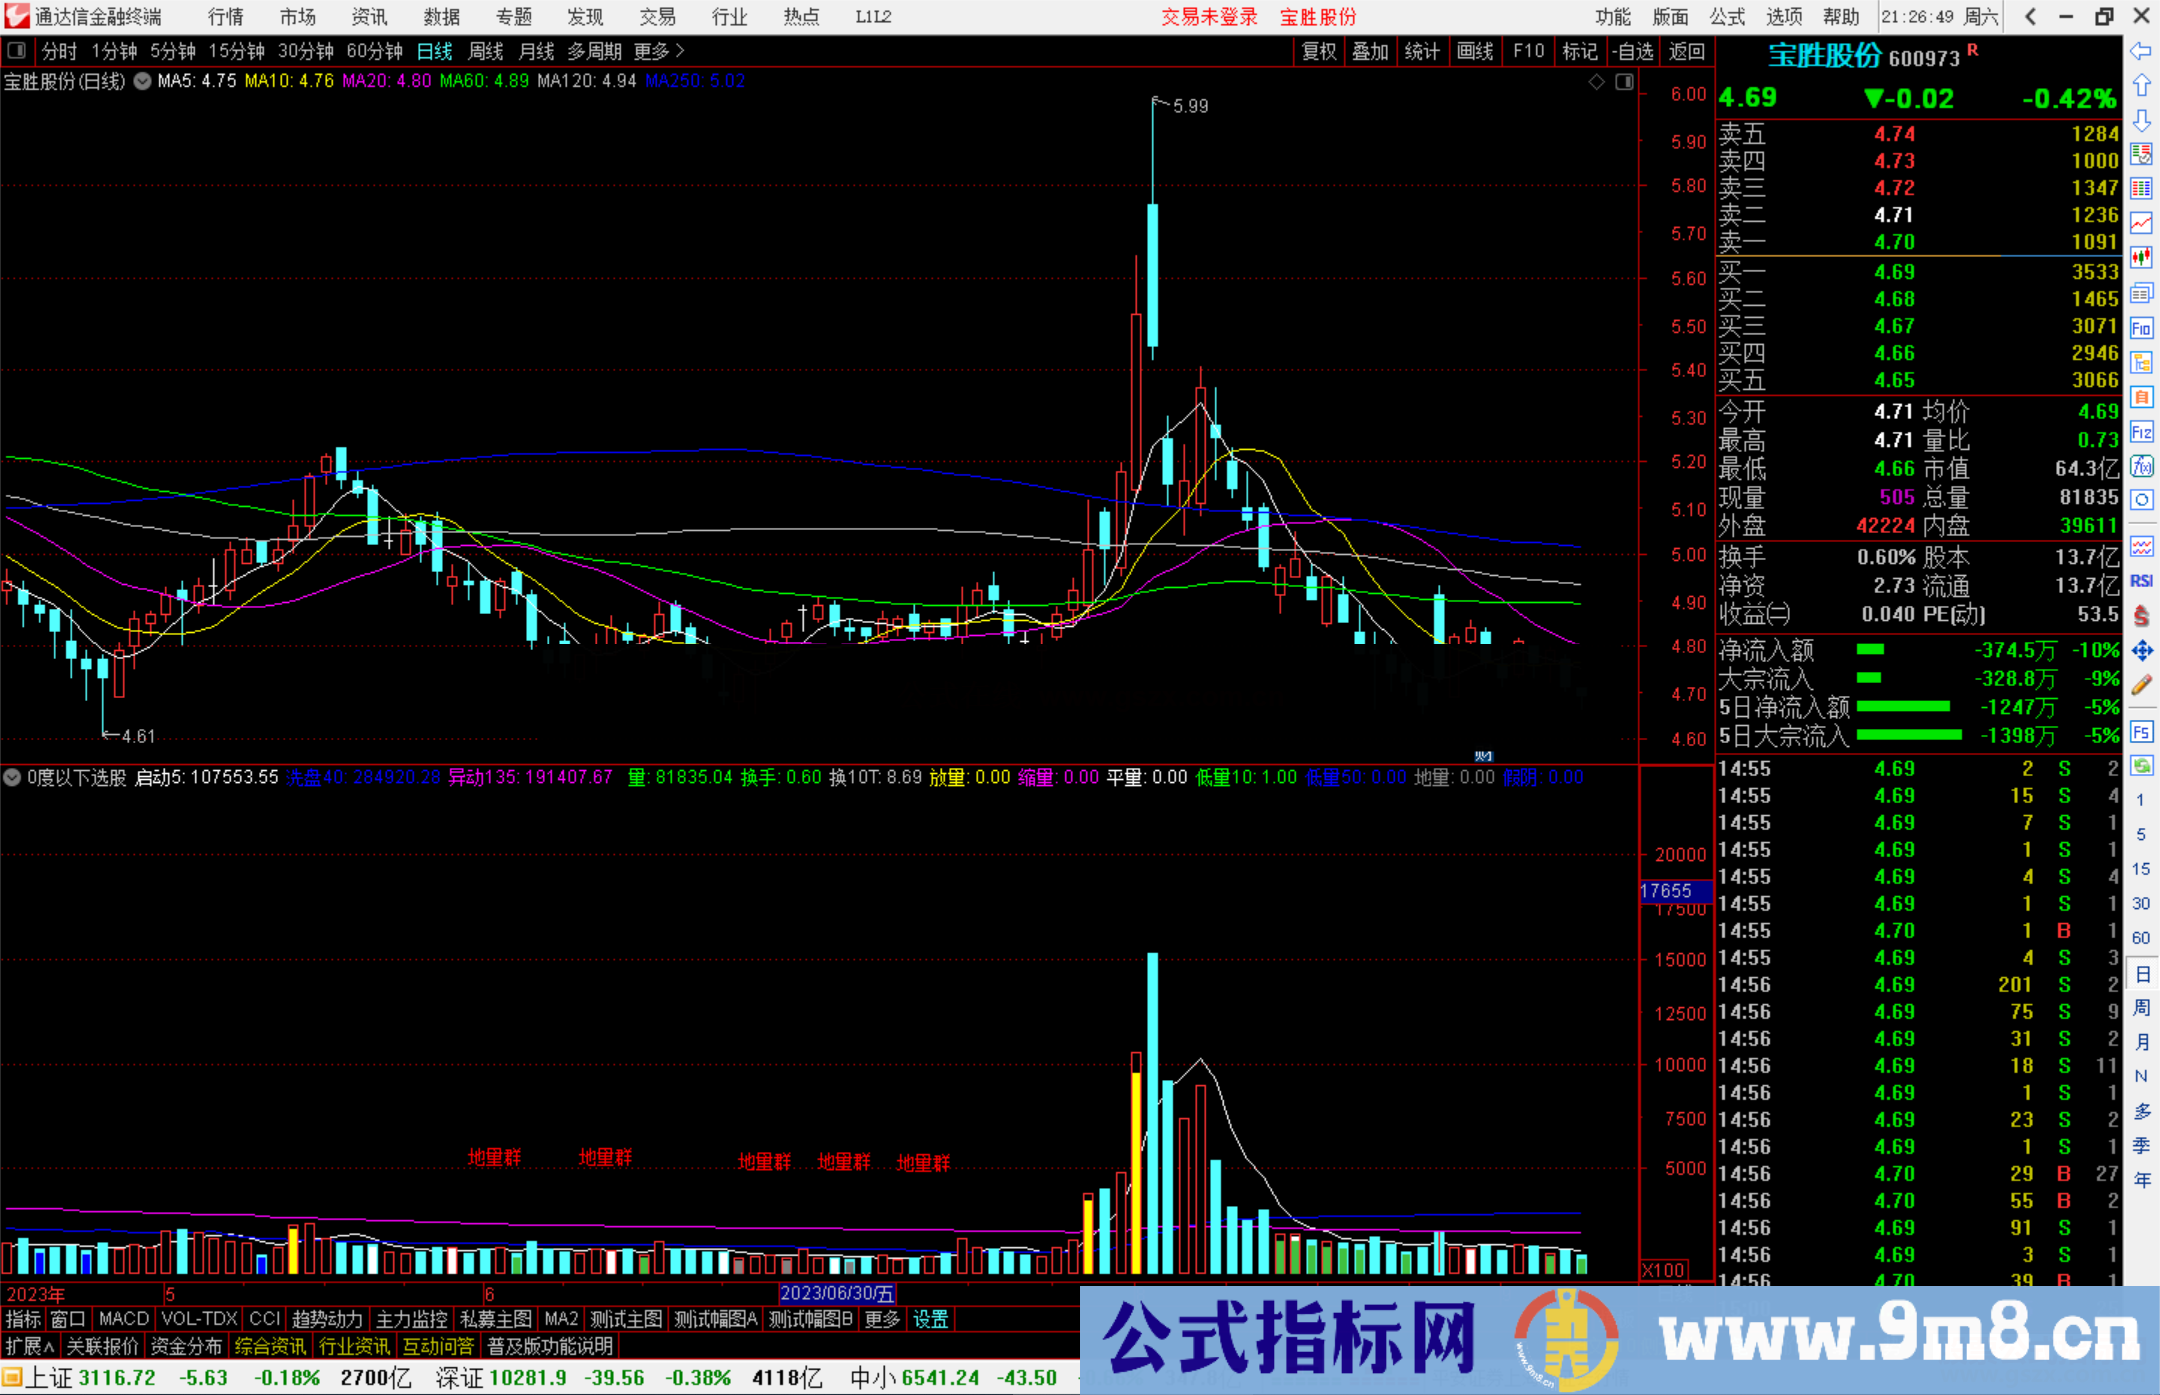Select the pencil drawing tool icon
The width and height of the screenshot is (2160, 1395).
2141,686
